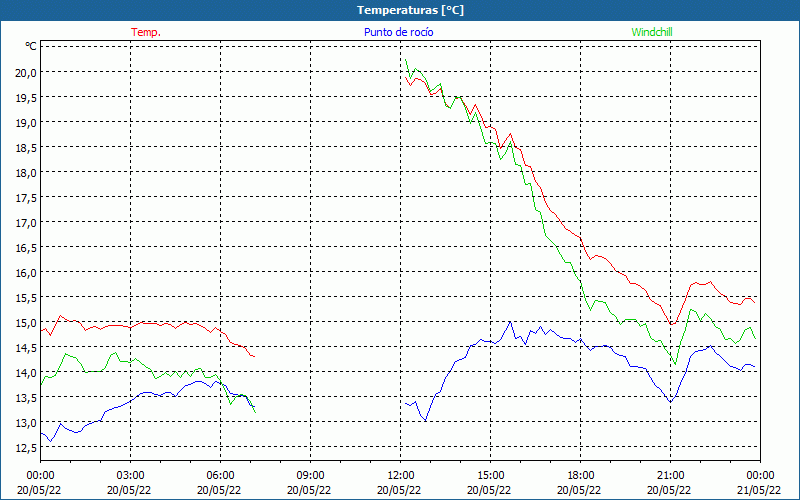Image resolution: width=800 pixels, height=500 pixels.
Task: Click the Temperaturas [°C] chart title
Action: [x=410, y=10]
